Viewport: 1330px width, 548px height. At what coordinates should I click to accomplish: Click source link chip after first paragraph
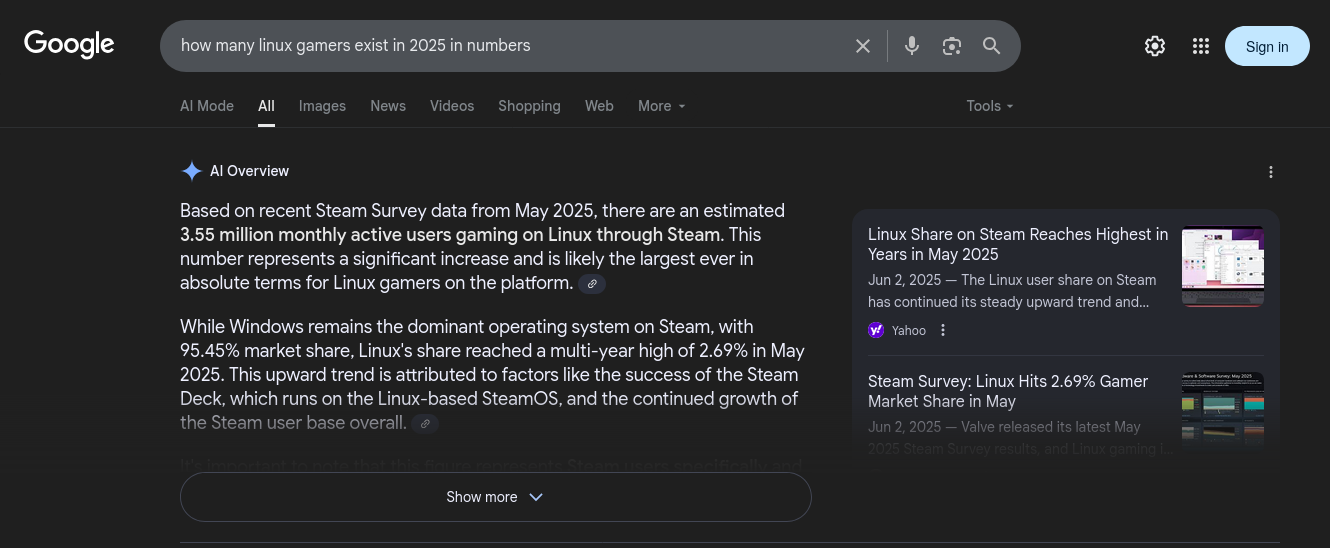tap(592, 284)
